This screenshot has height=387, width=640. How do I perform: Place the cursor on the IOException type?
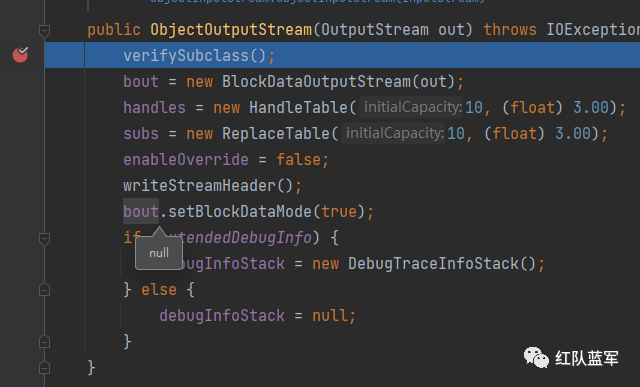click(x=593, y=30)
